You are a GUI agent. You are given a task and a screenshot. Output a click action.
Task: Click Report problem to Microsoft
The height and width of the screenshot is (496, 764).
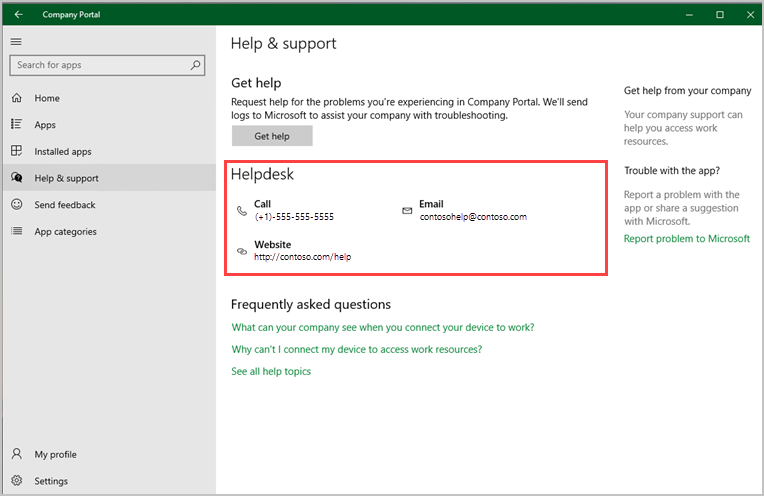[687, 239]
